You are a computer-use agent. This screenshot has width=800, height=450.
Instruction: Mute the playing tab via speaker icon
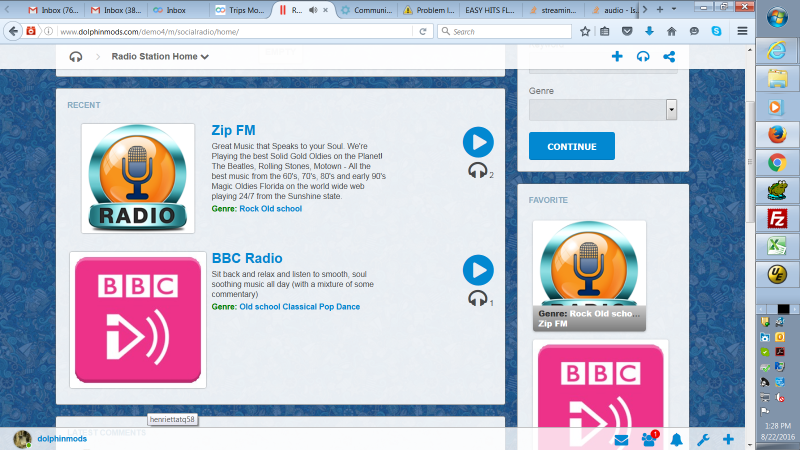[x=313, y=10]
